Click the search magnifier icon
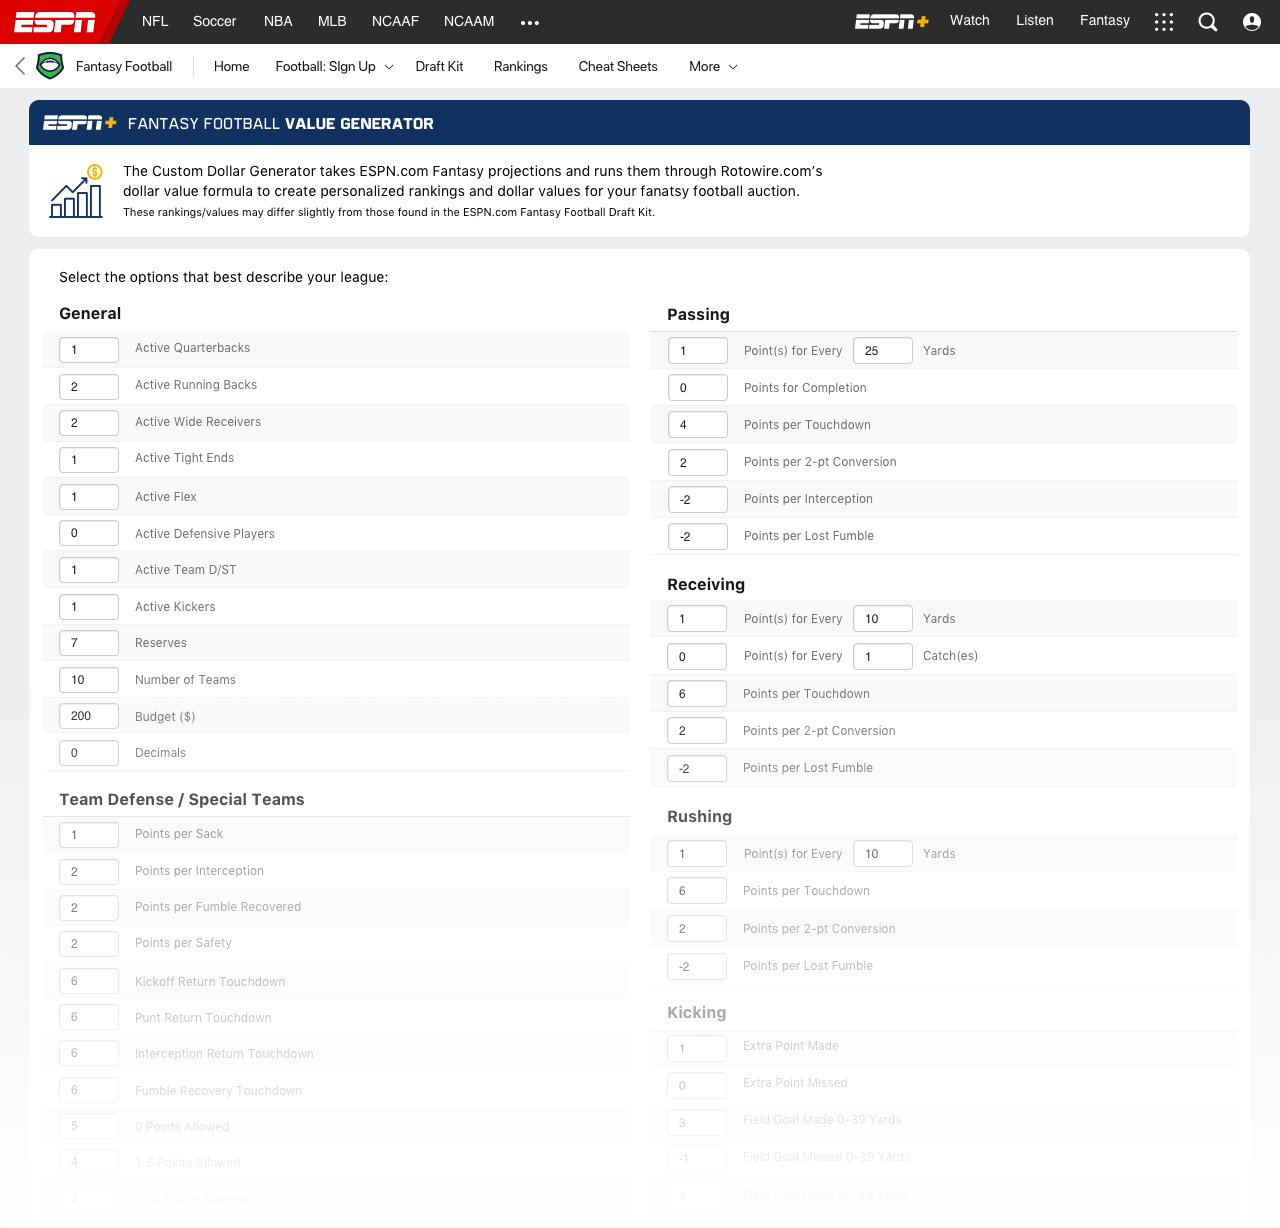Screen dimensions: 1280x1228 coord(1208,22)
